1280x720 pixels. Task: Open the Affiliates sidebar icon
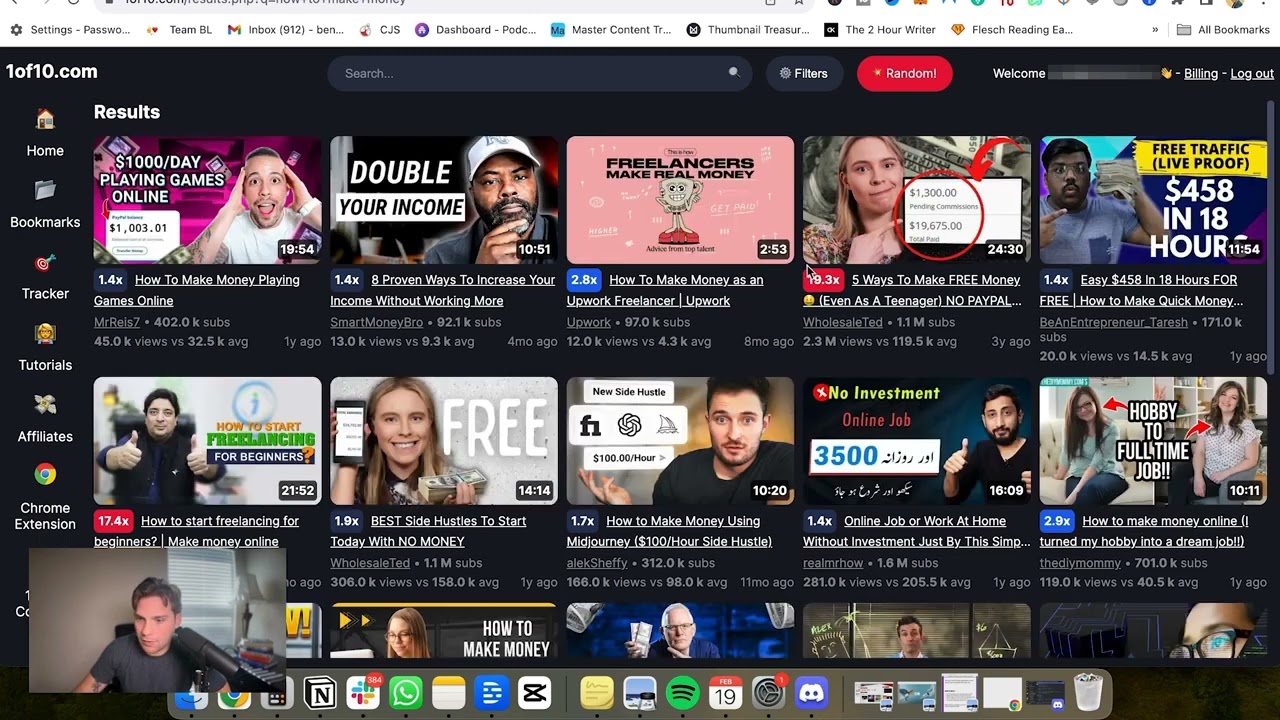(x=45, y=405)
